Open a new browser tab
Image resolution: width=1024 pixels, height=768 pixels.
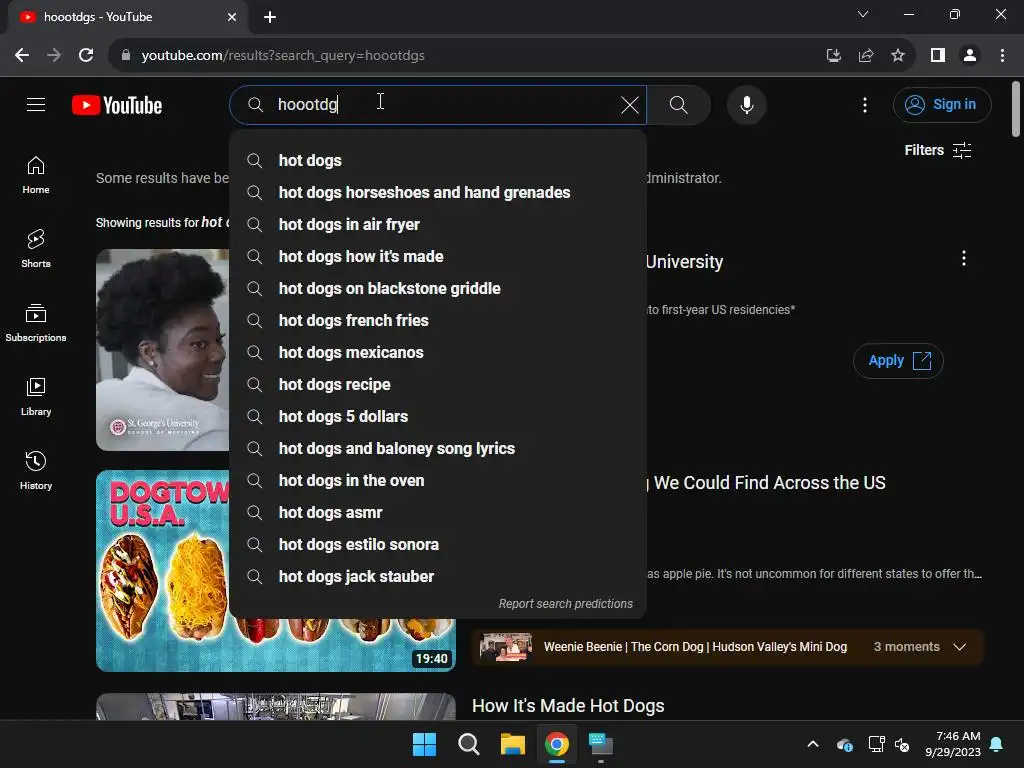270,18
